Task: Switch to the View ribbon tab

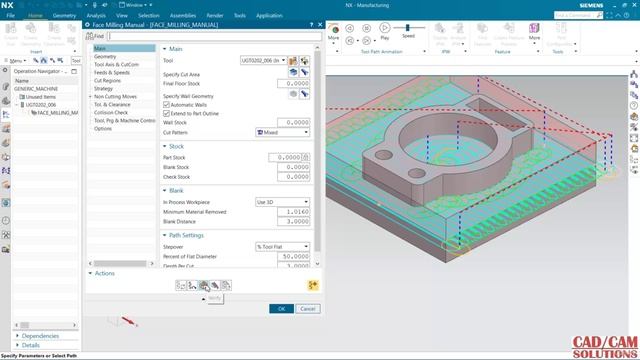Action: point(122,16)
